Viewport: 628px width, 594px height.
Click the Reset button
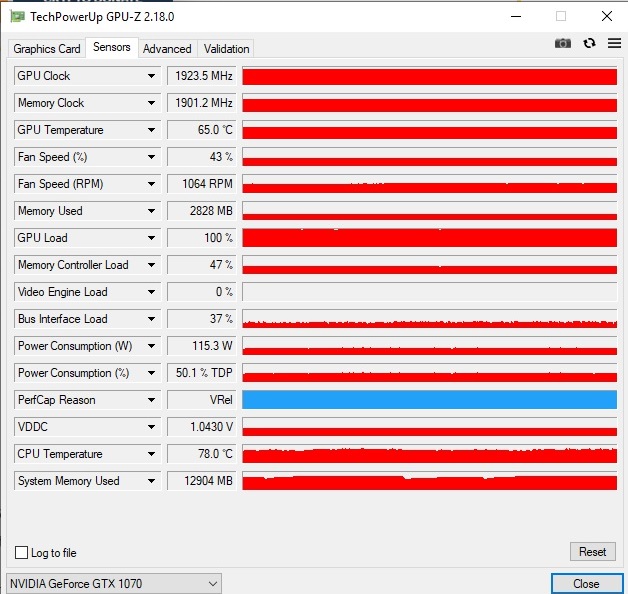tap(592, 552)
